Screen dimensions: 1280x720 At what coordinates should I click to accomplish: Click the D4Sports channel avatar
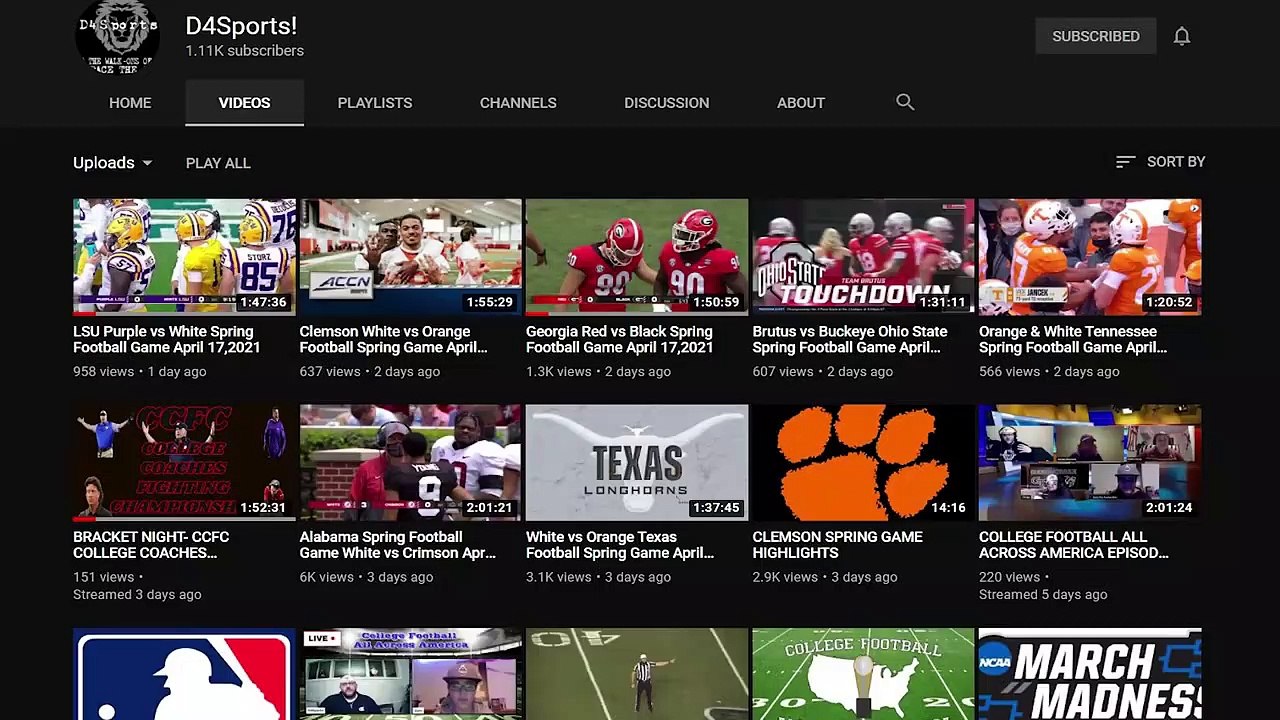pyautogui.click(x=117, y=38)
